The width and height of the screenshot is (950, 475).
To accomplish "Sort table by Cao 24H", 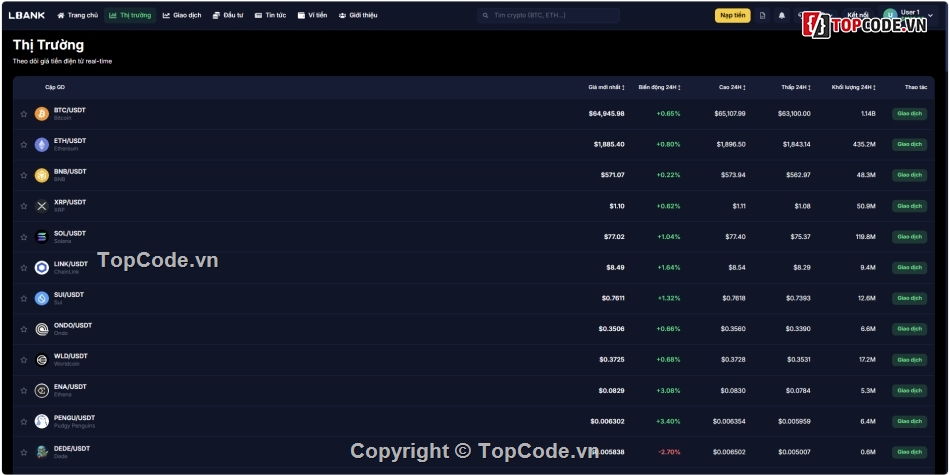I will (x=732, y=87).
